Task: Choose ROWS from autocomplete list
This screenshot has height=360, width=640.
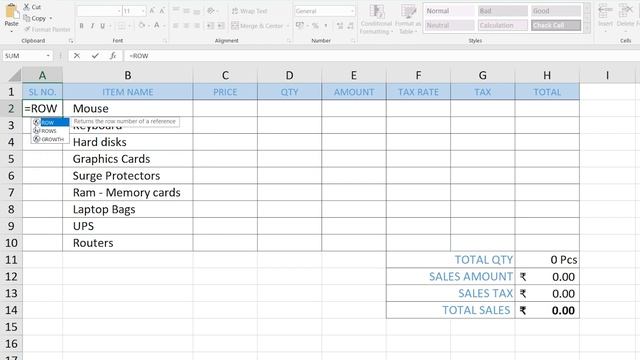Action: pyautogui.click(x=50, y=131)
